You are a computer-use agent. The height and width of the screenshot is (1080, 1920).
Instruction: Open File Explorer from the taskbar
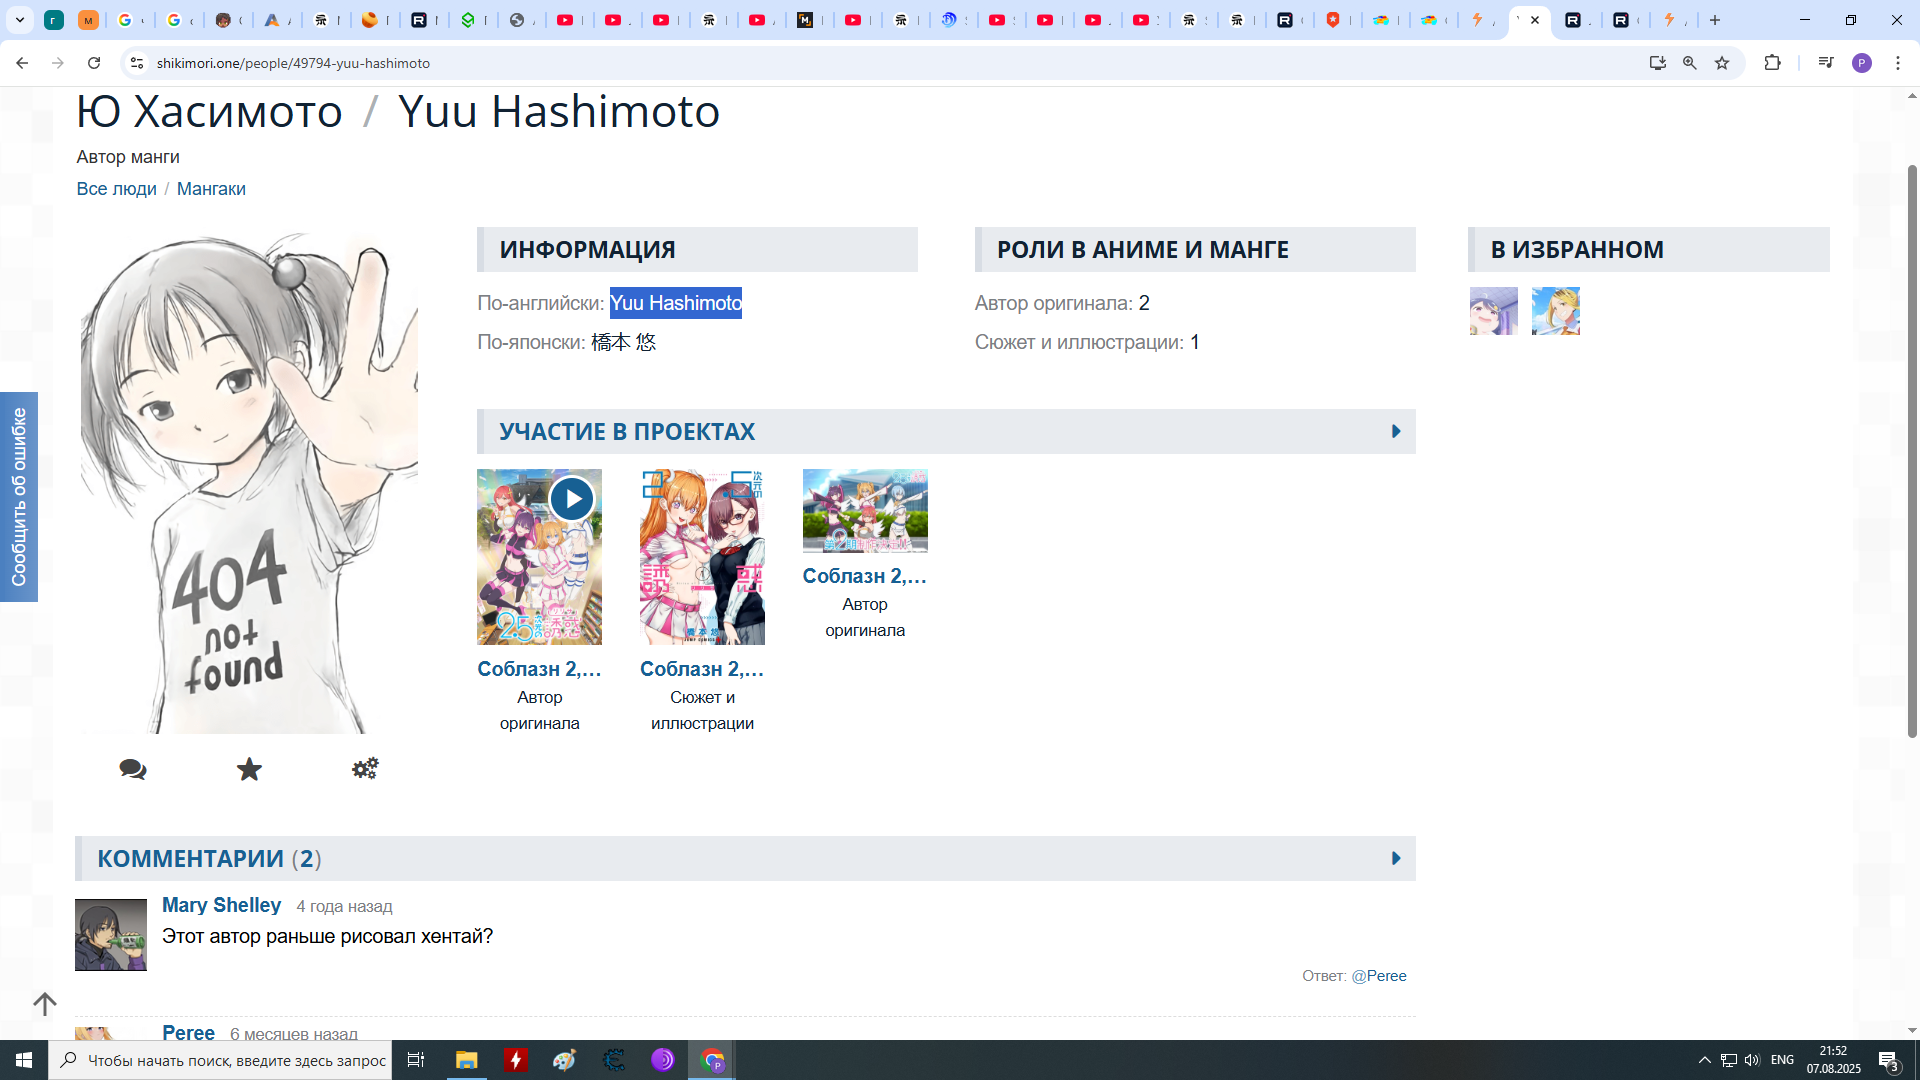pyautogui.click(x=466, y=1060)
